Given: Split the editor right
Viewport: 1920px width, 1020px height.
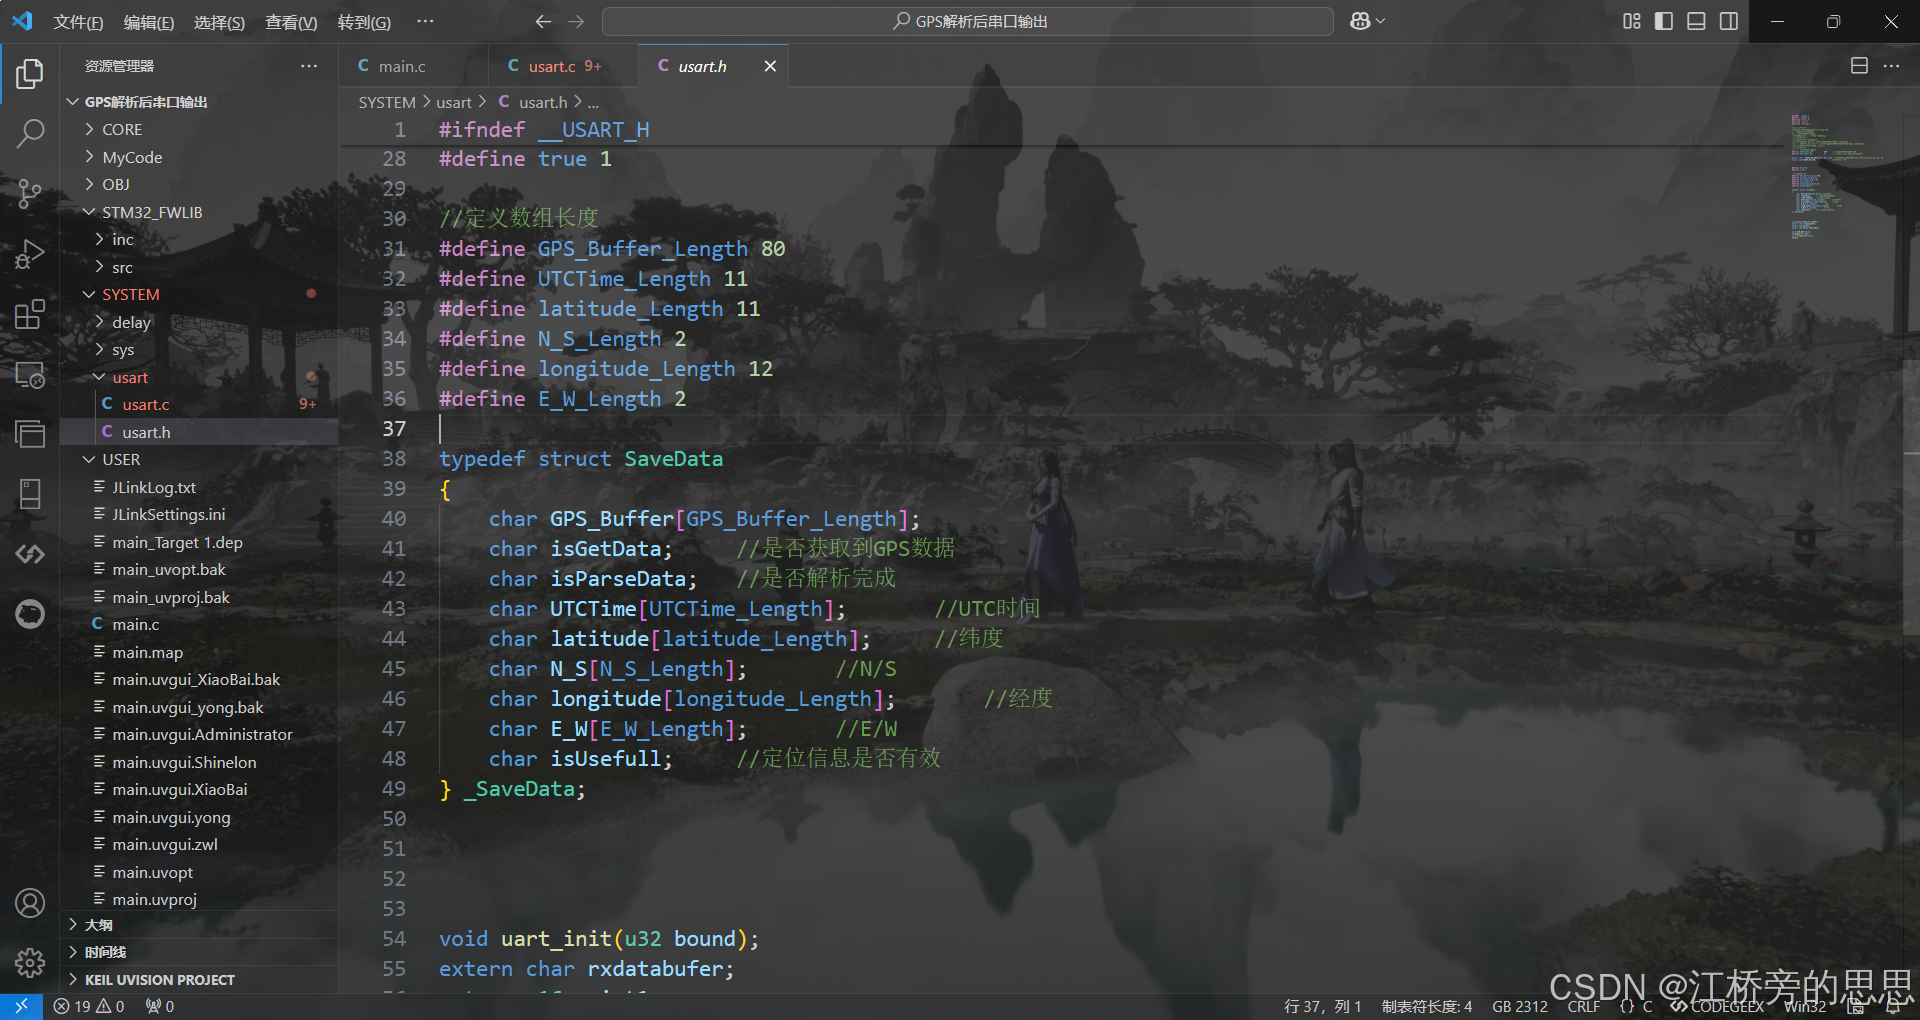Looking at the screenshot, I should 1859,66.
